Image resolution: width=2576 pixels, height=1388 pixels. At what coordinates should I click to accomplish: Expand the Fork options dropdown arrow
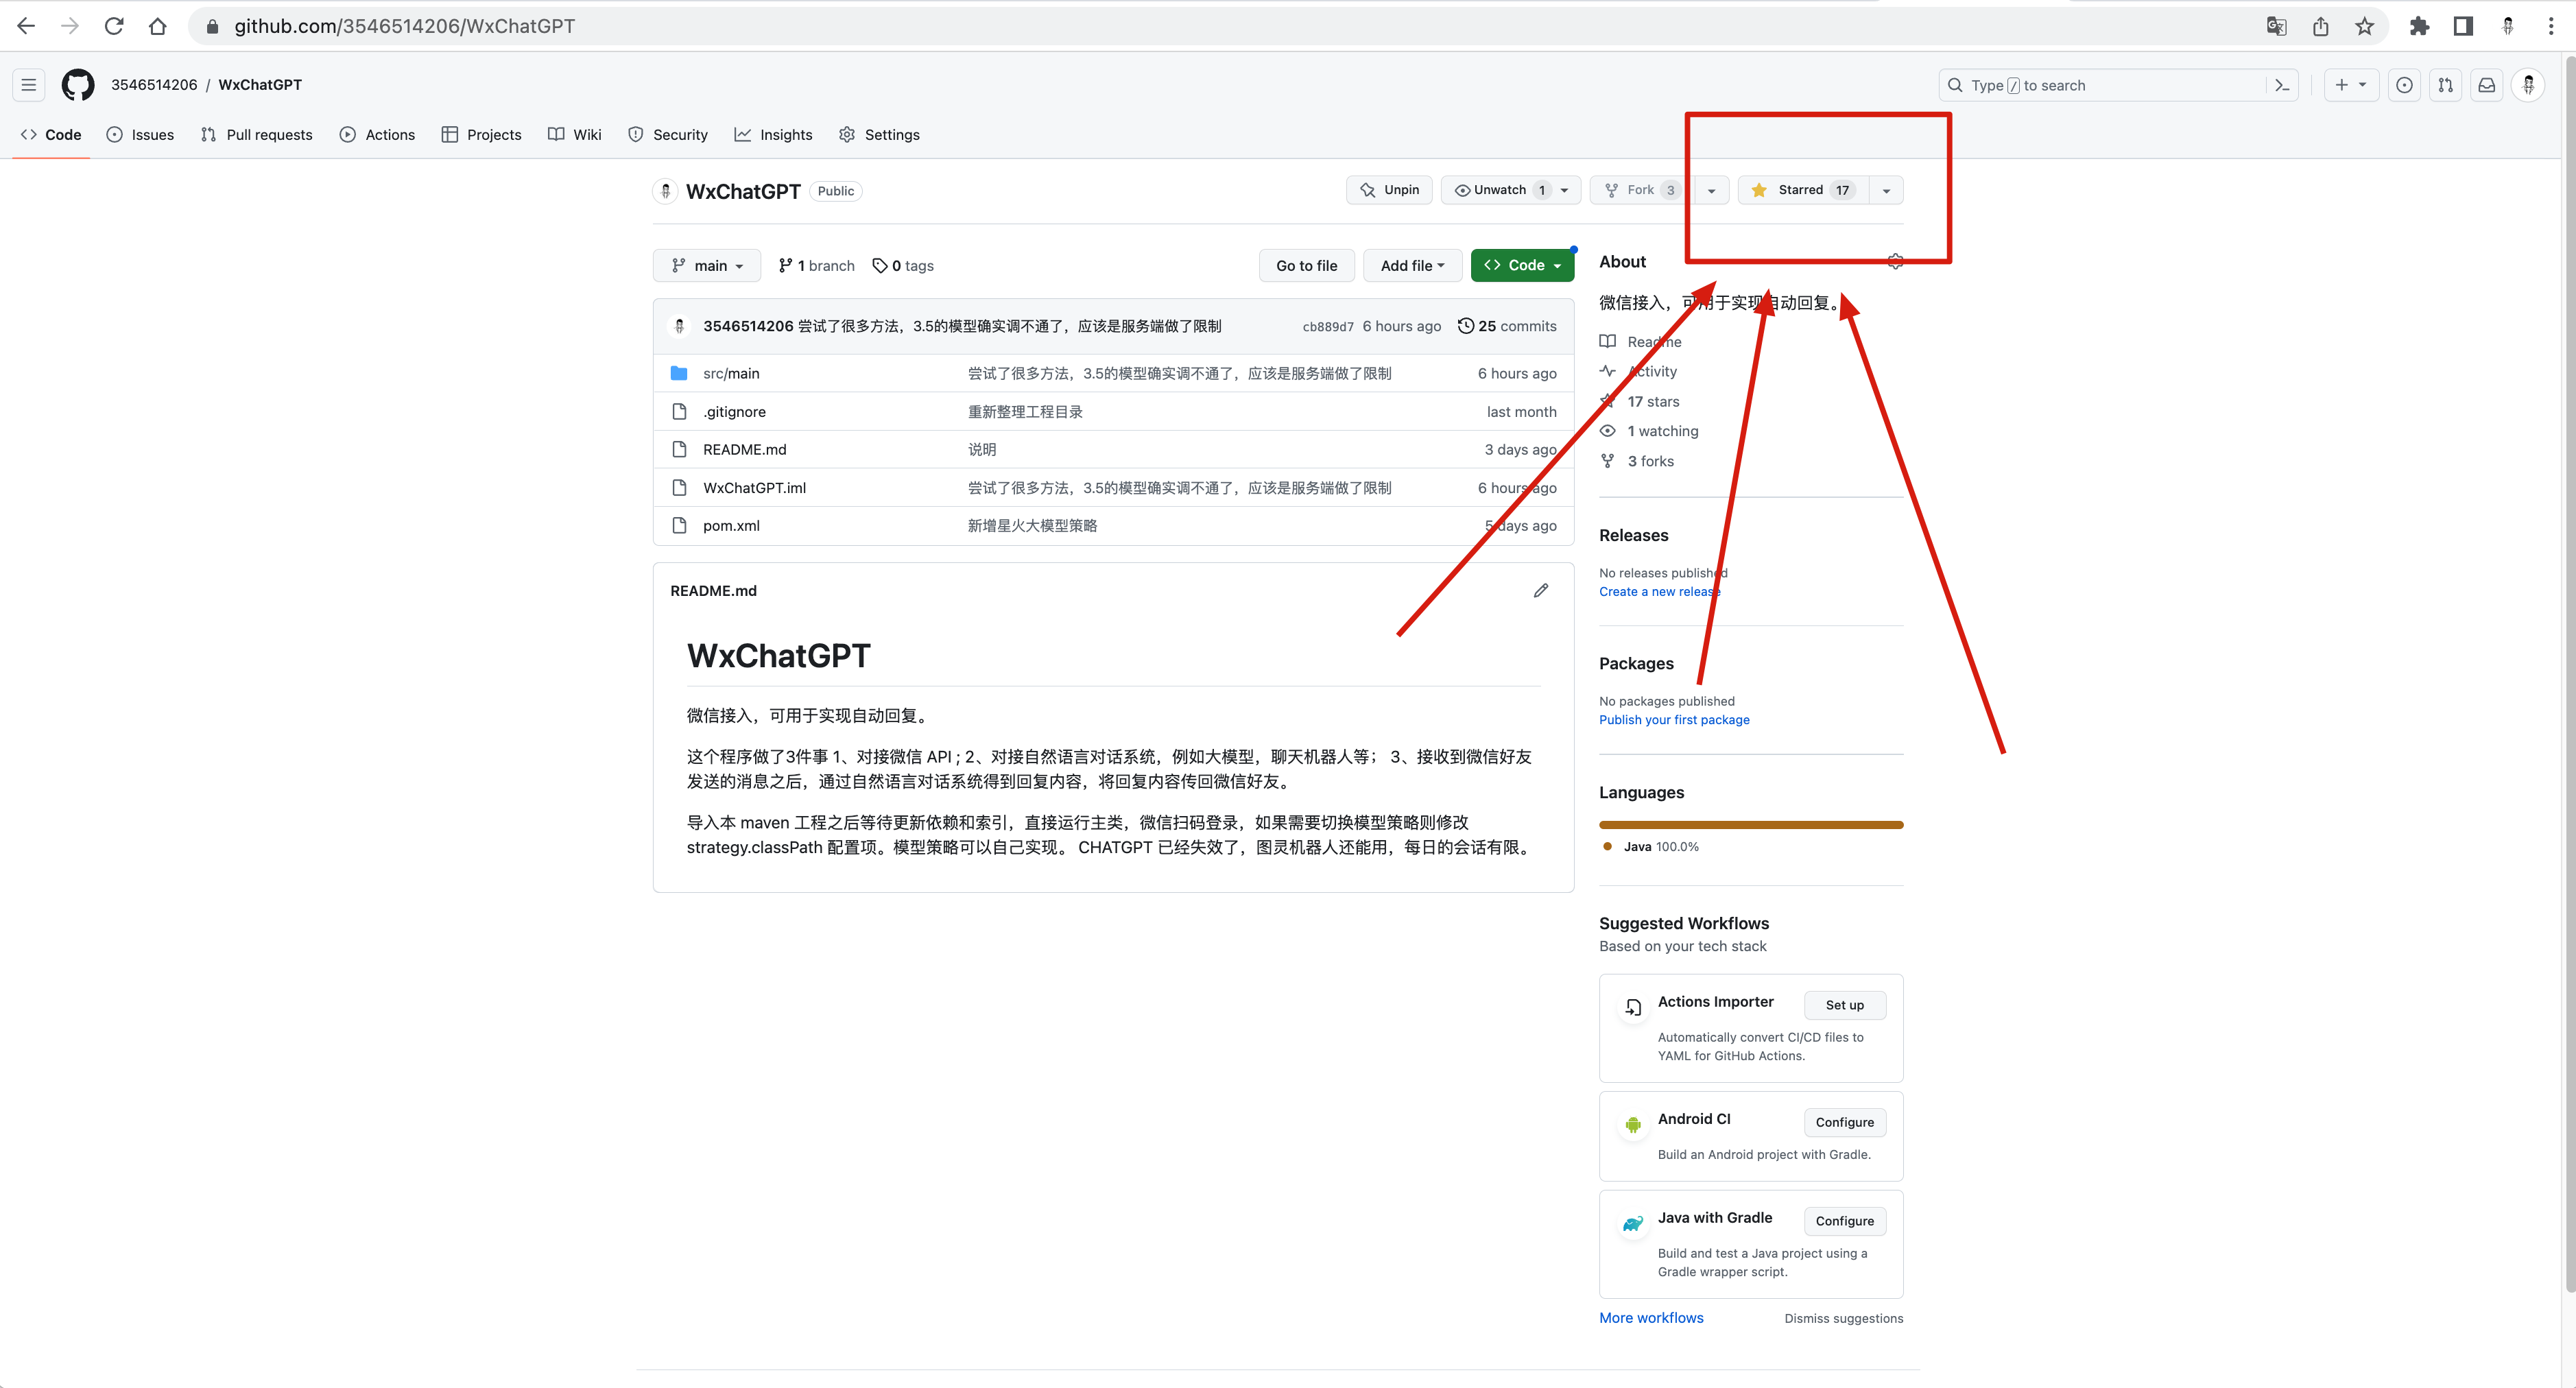tap(1711, 190)
